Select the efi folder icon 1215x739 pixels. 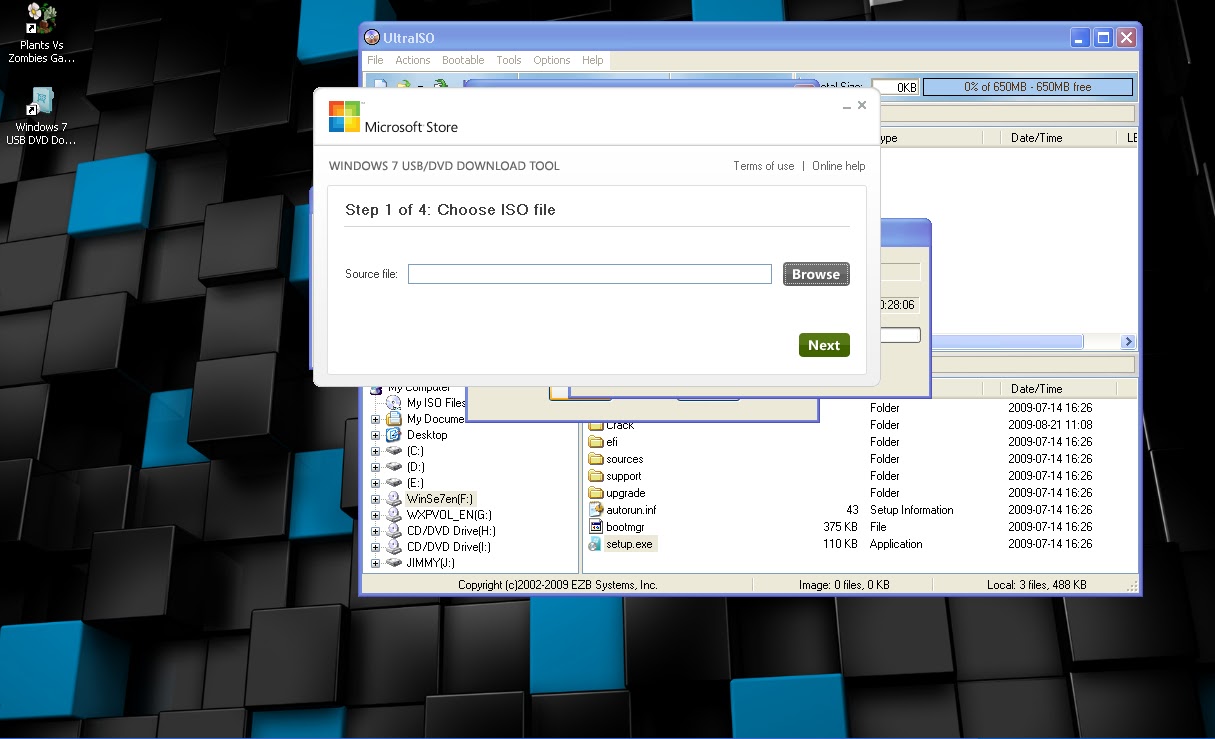click(x=596, y=442)
